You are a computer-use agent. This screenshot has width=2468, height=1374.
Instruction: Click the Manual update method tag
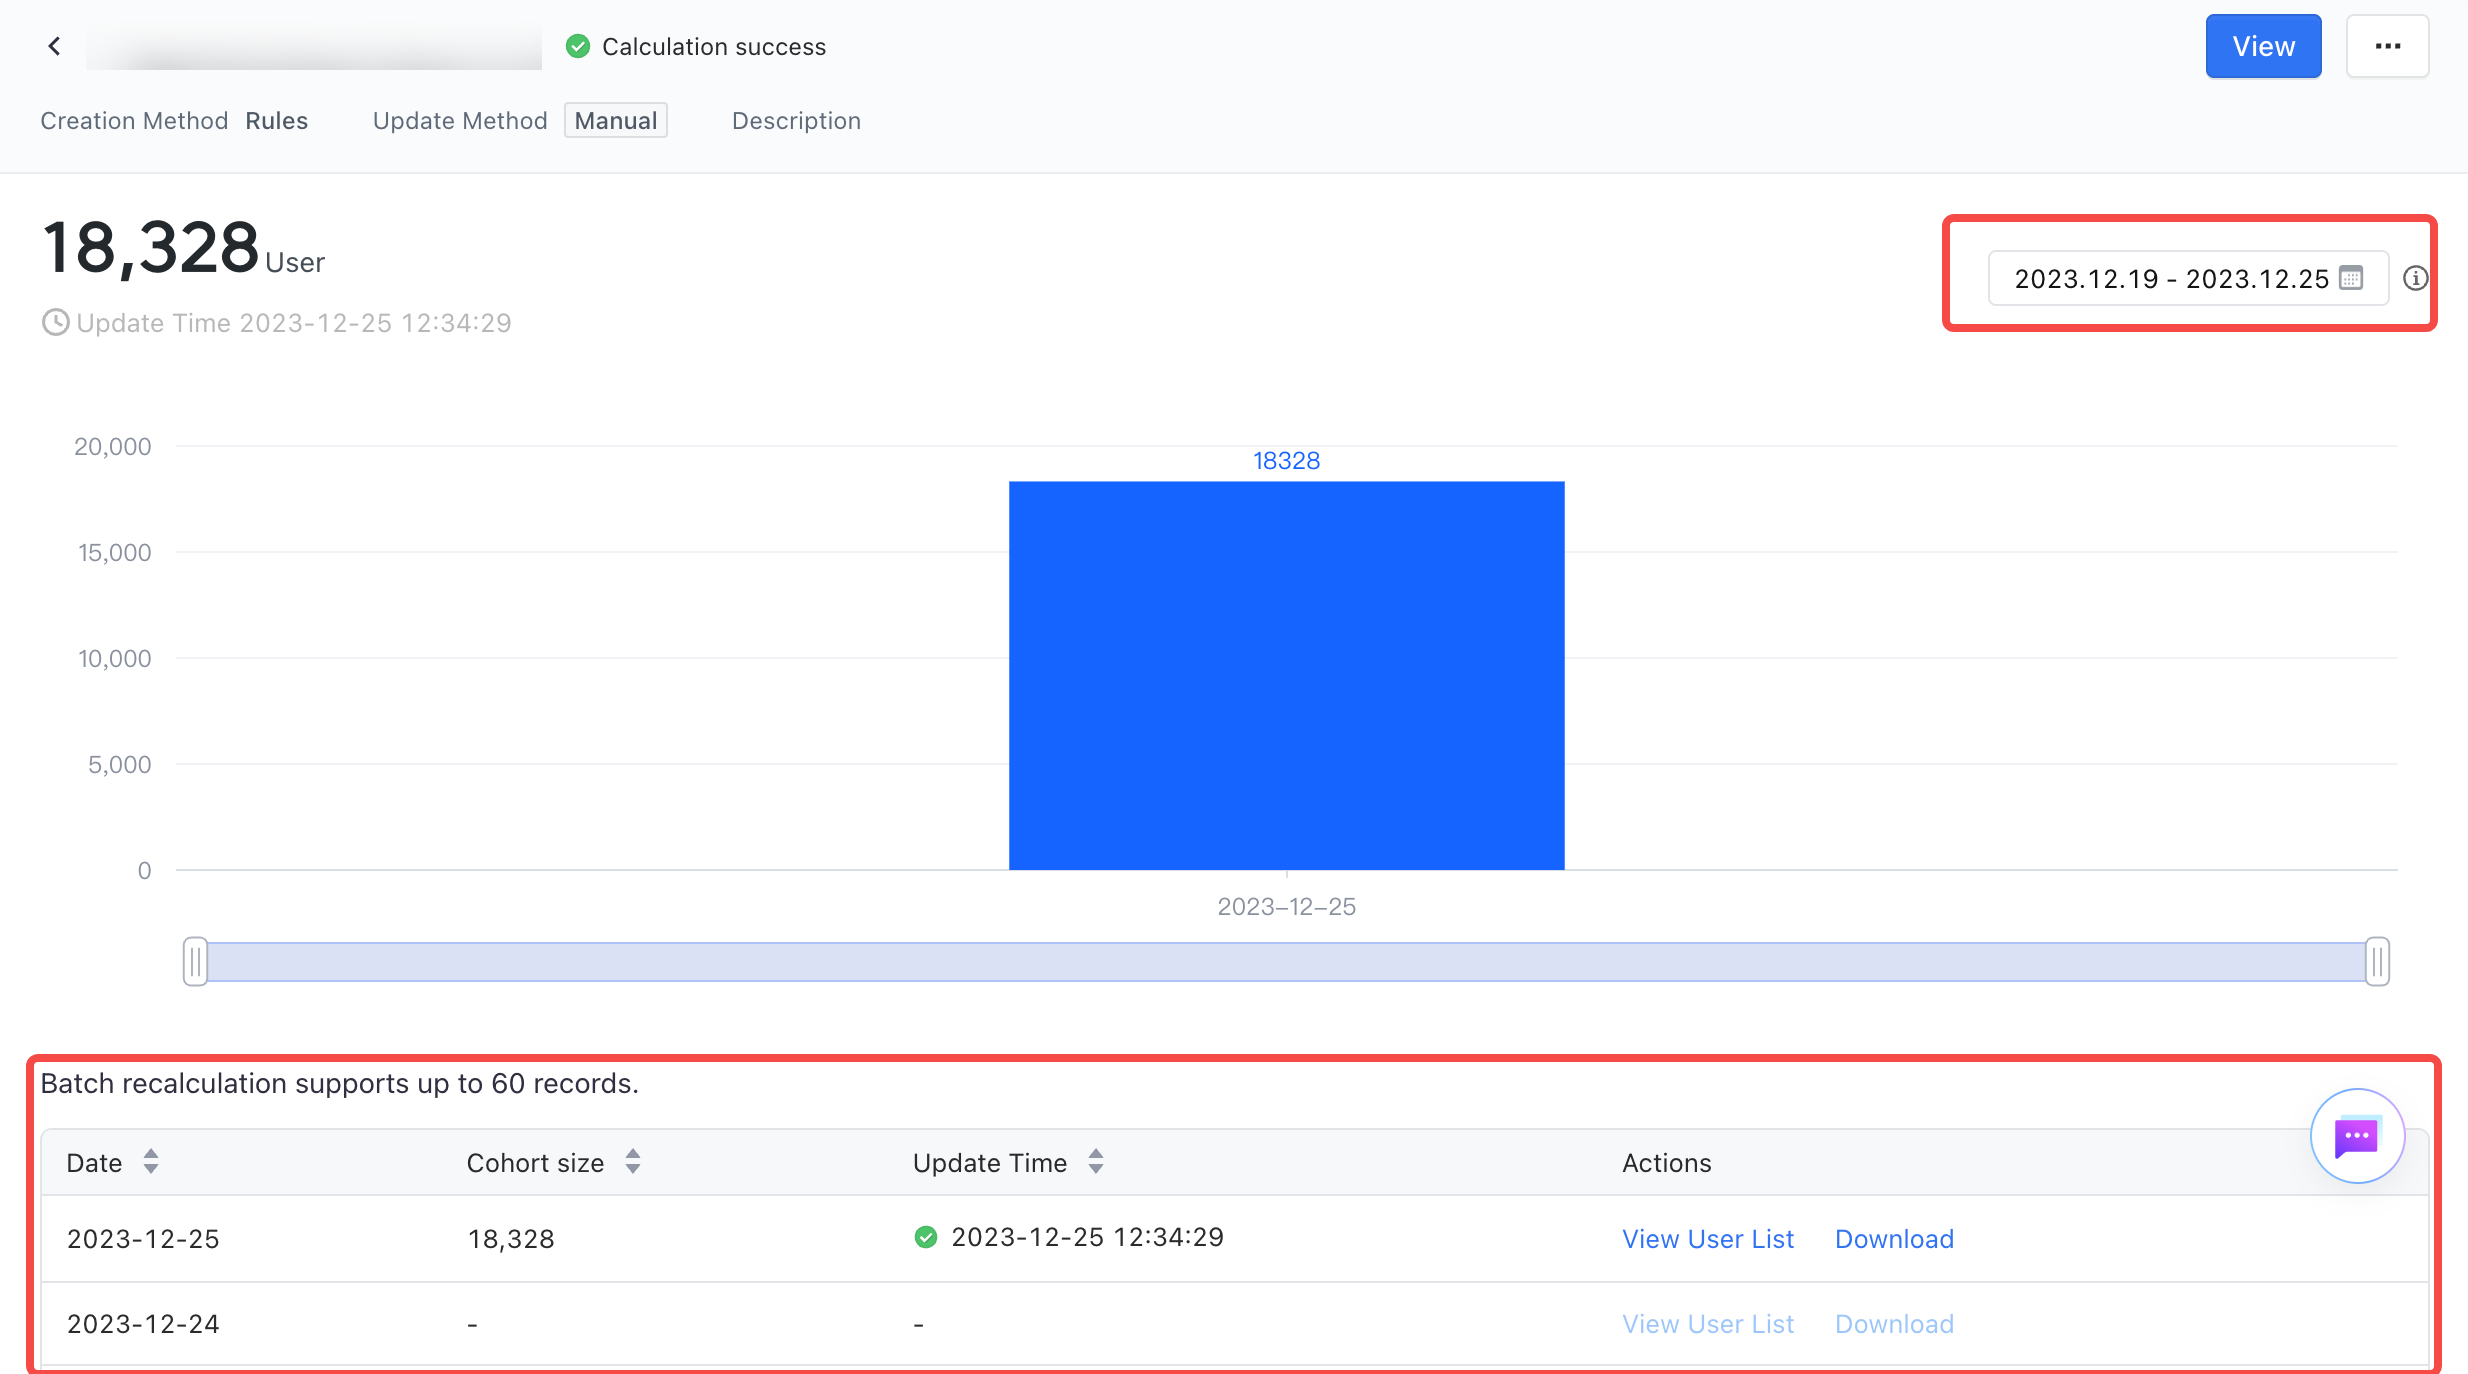[616, 121]
